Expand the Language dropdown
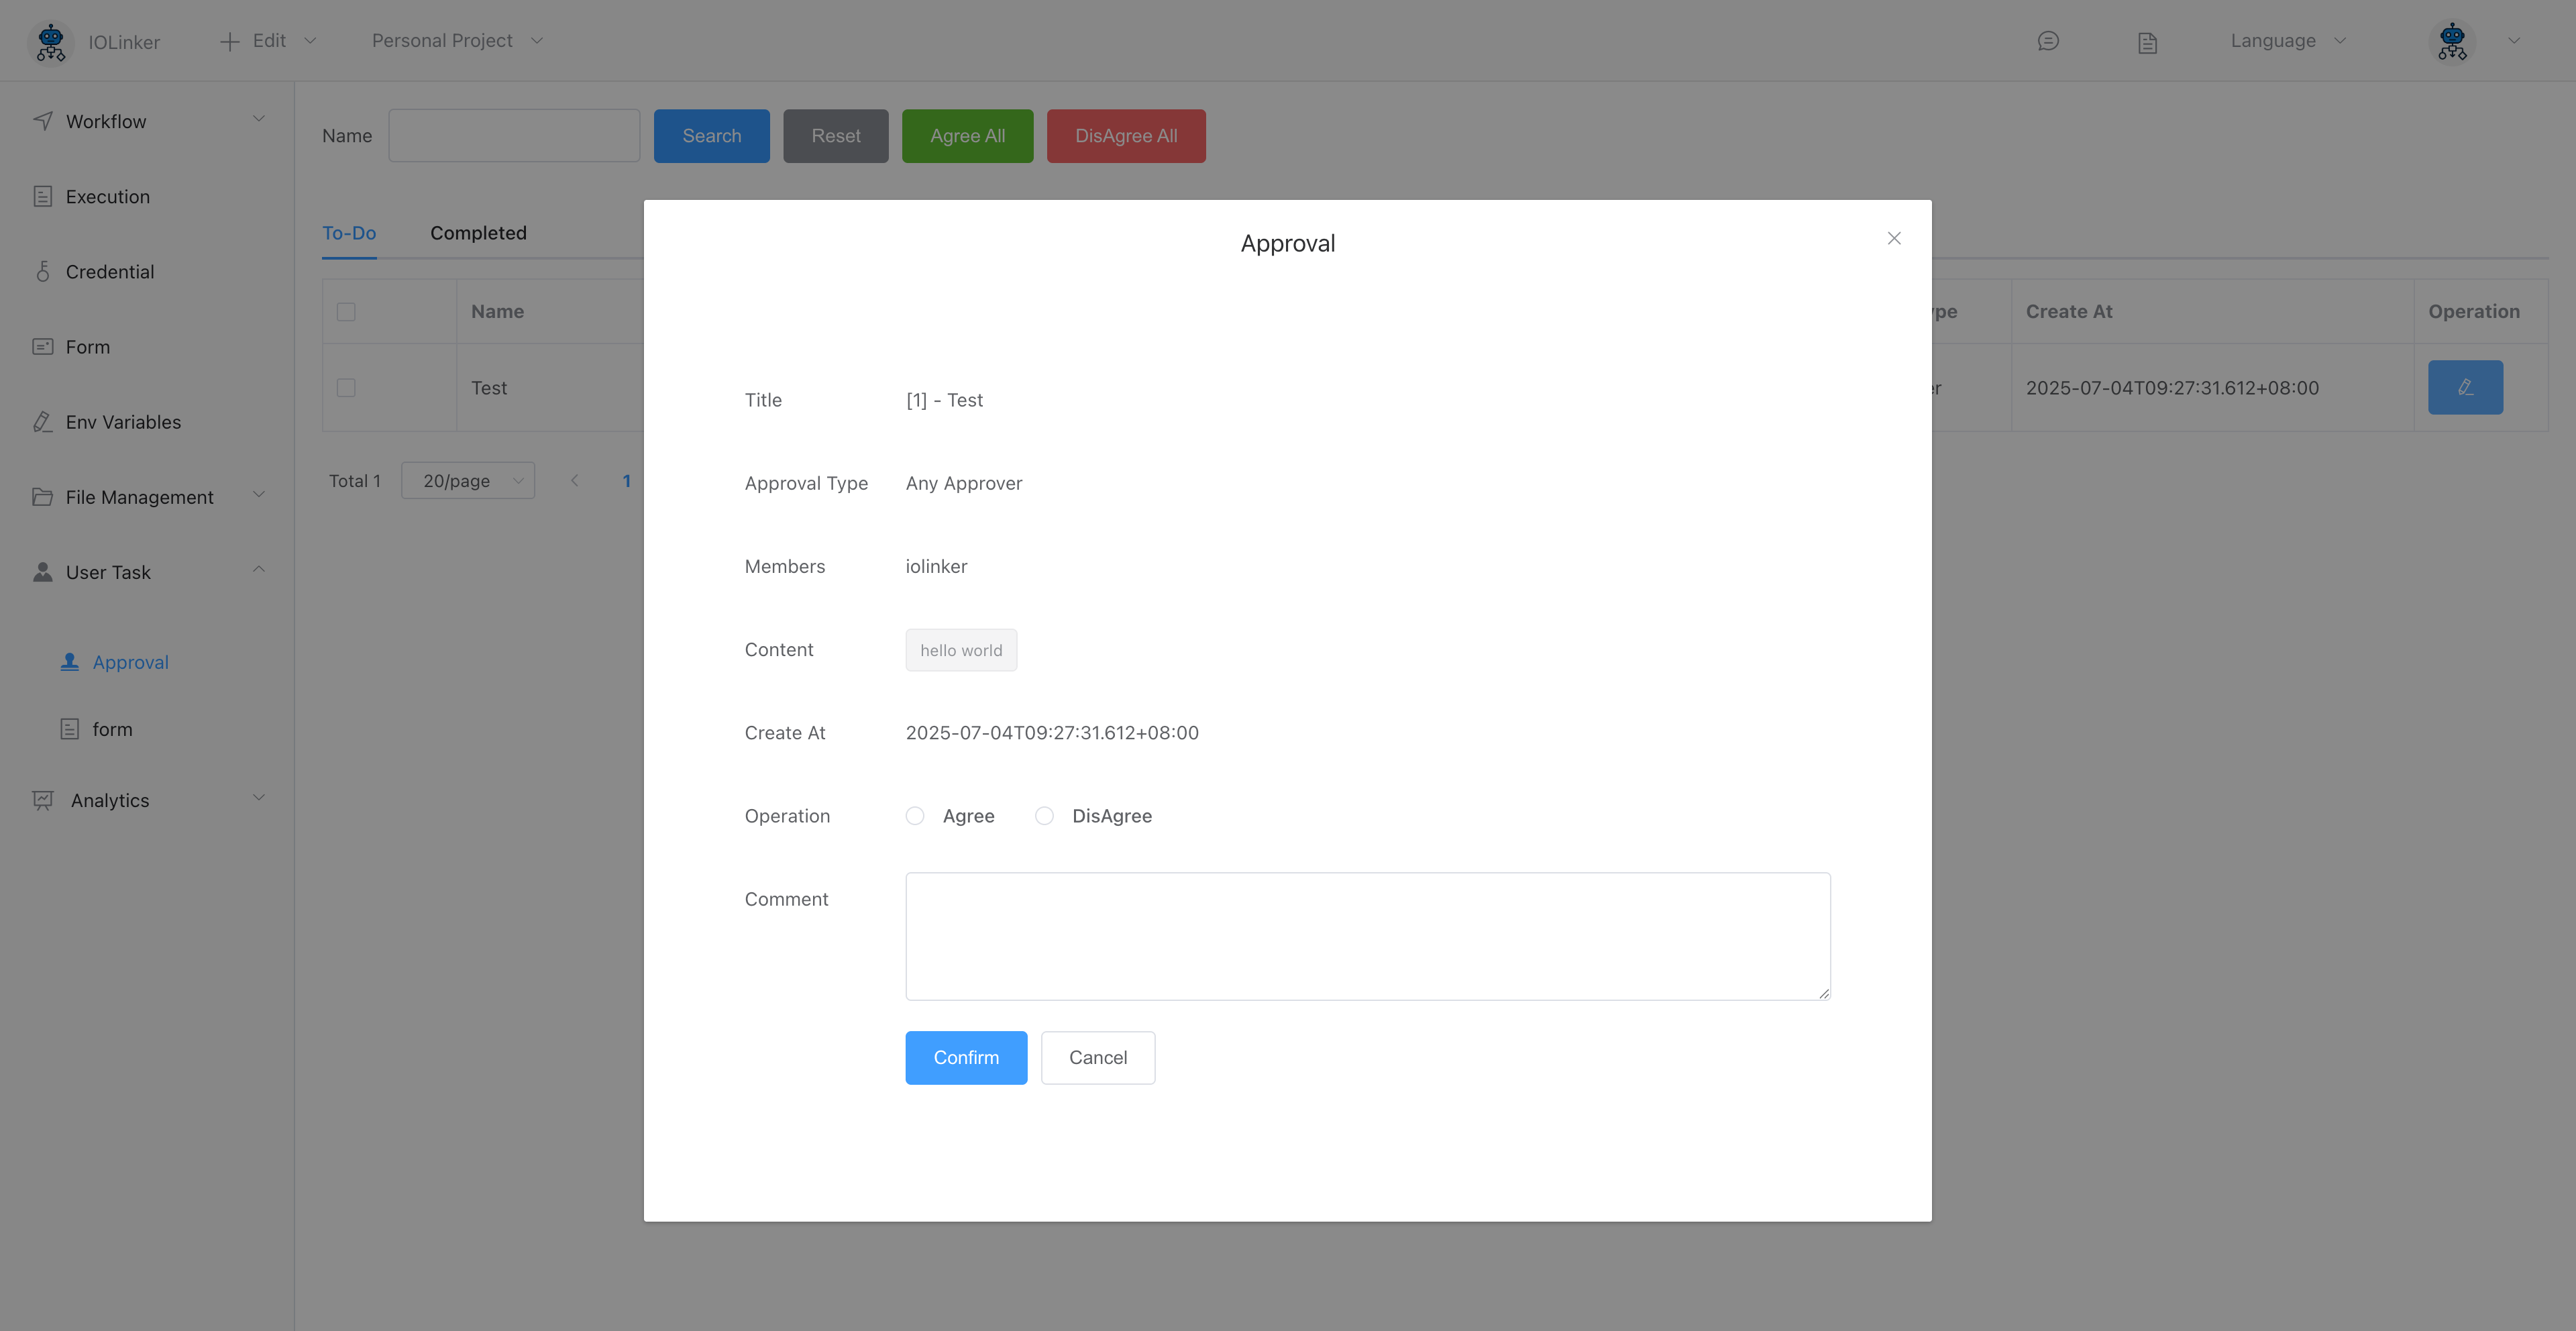Image resolution: width=2576 pixels, height=1331 pixels. [2287, 41]
